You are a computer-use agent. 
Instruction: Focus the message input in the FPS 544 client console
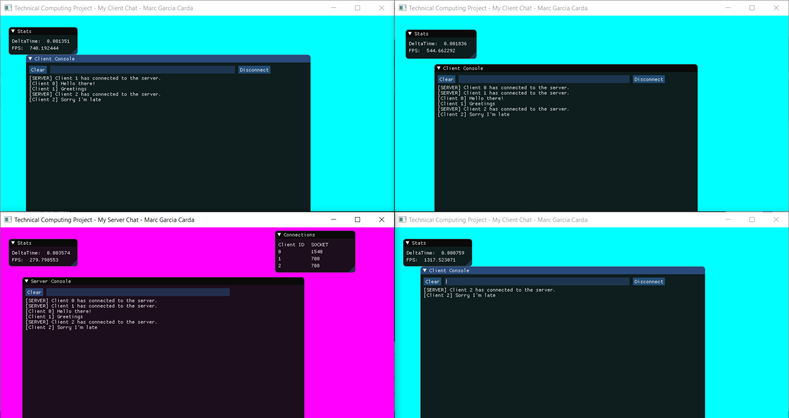(544, 79)
